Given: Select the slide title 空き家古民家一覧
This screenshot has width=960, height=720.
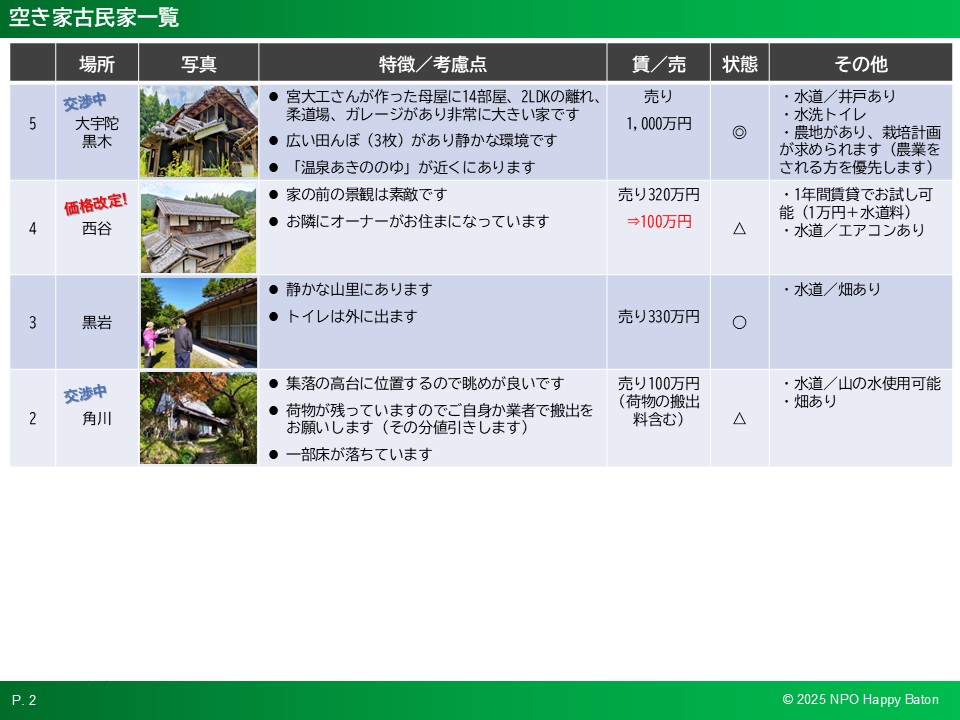Looking at the screenshot, I should pyautogui.click(x=94, y=17).
